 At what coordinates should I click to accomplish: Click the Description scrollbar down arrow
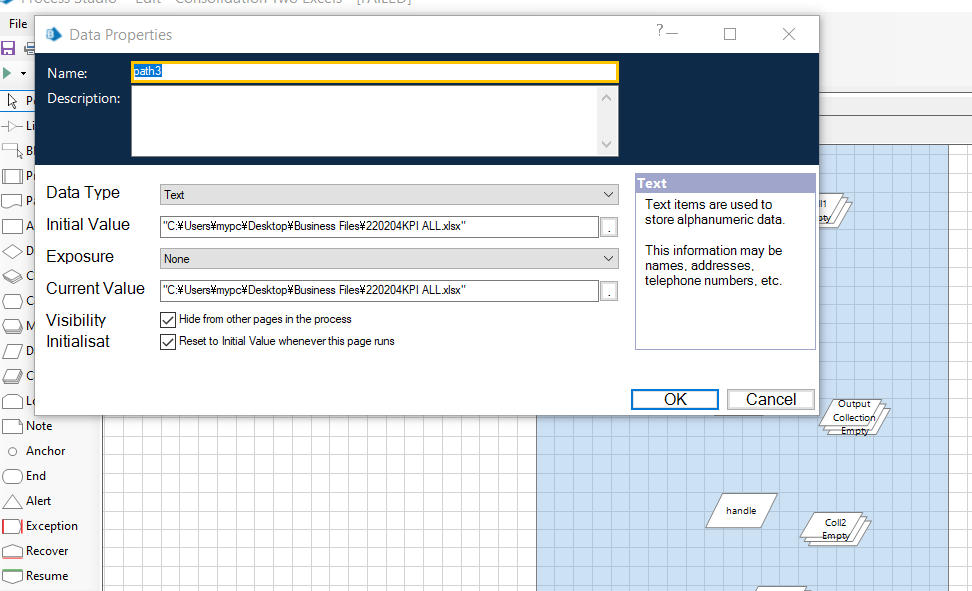click(607, 145)
